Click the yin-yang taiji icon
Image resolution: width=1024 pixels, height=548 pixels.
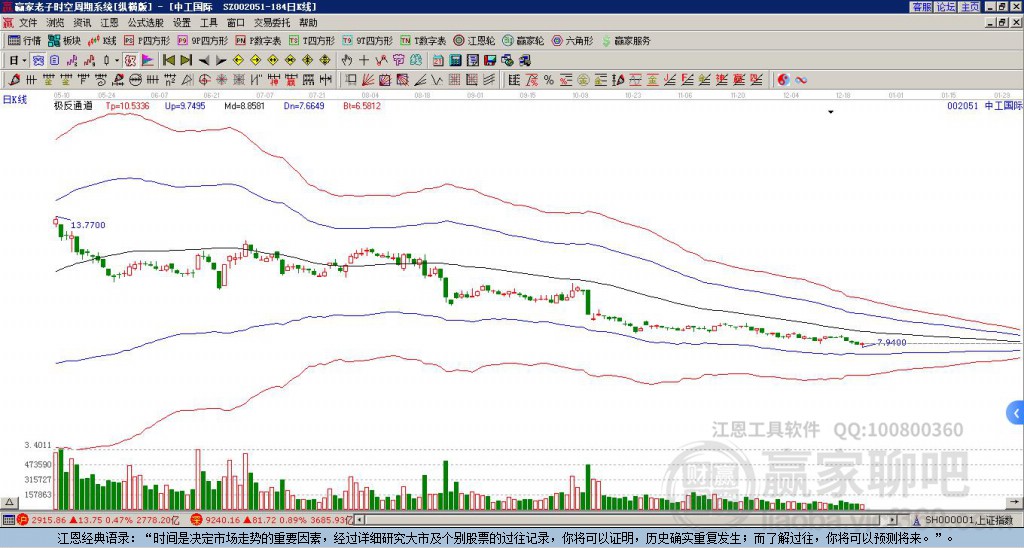coord(784,80)
